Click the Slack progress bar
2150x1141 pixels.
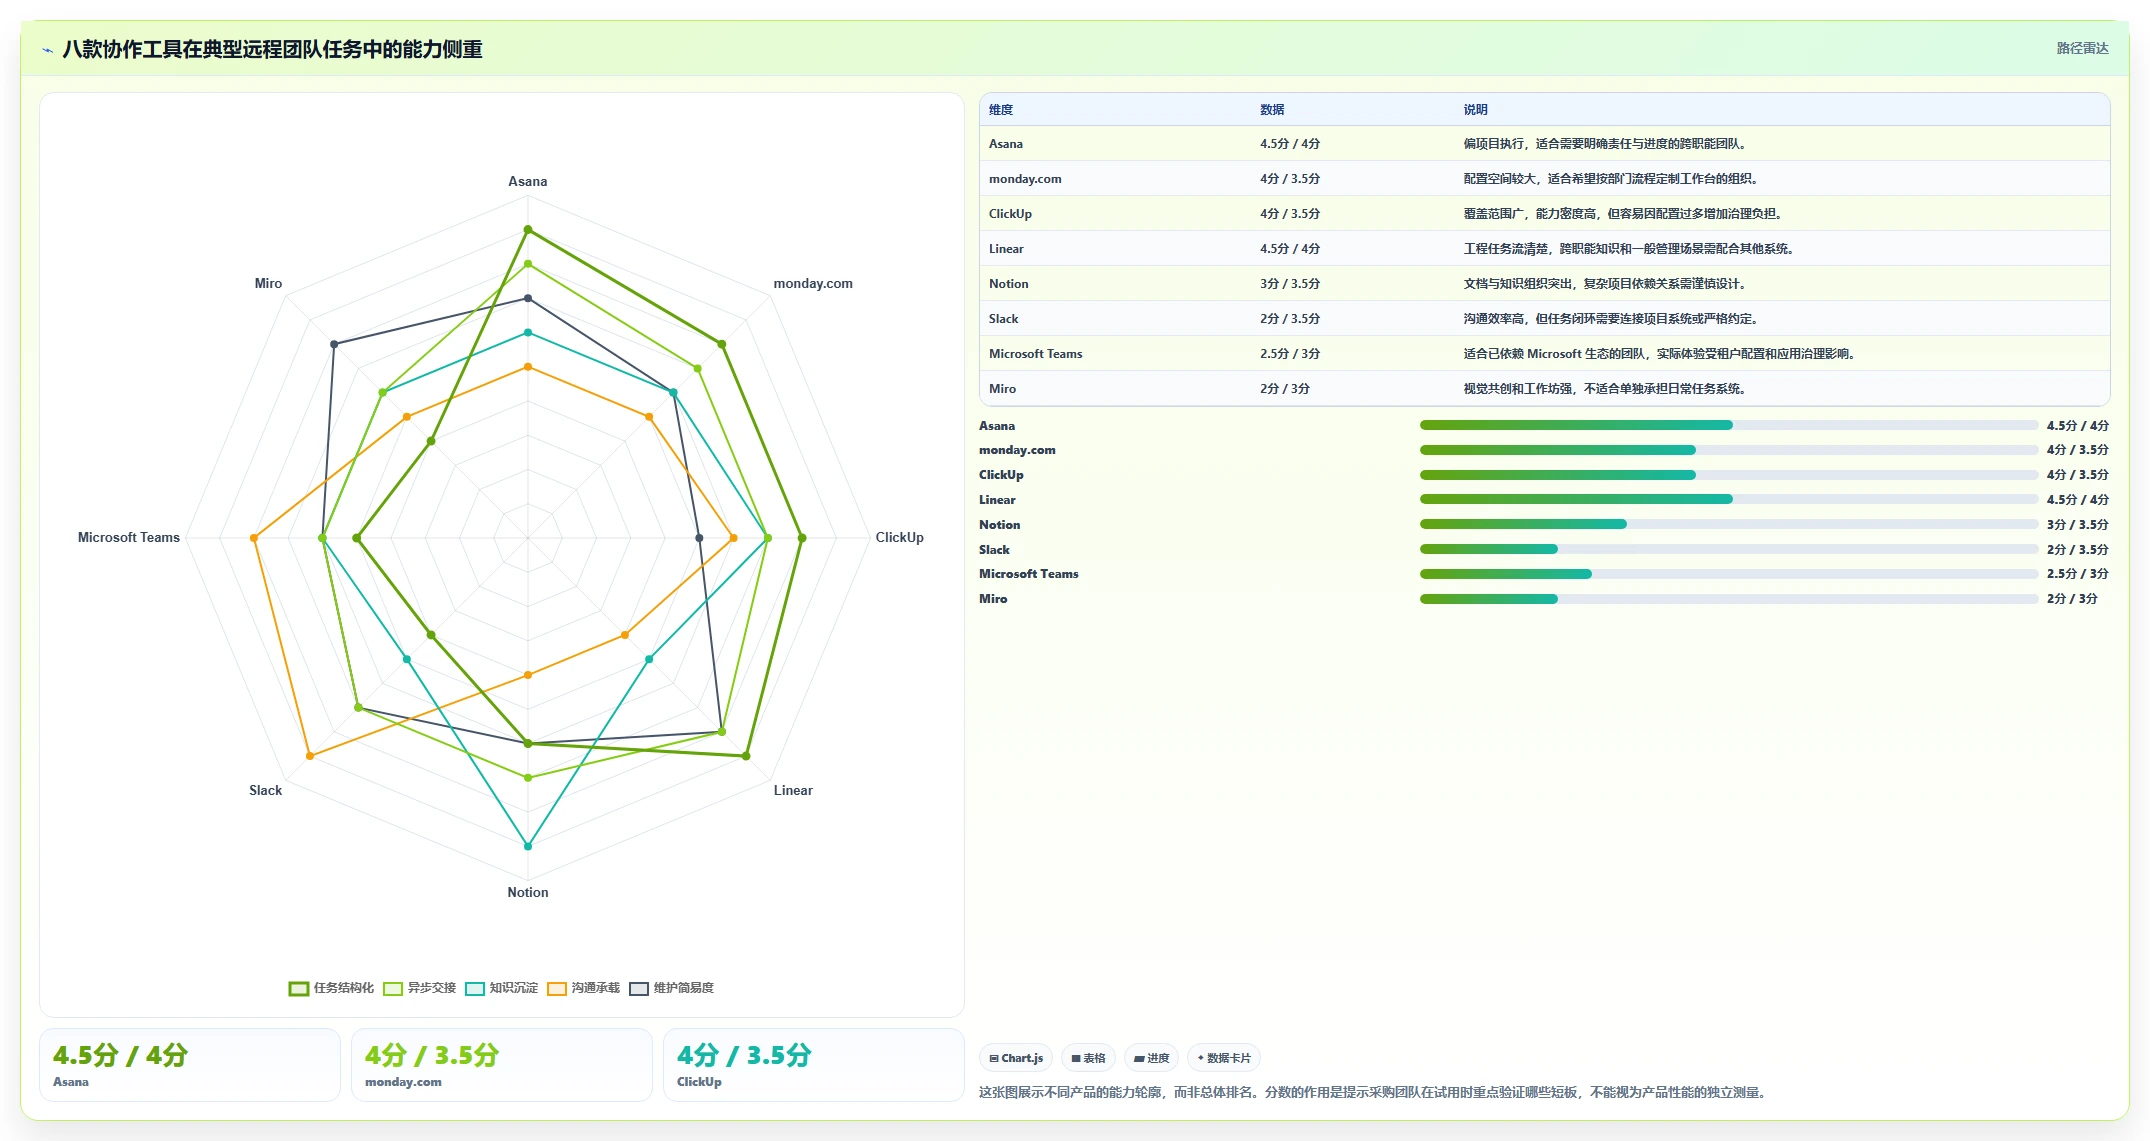pyautogui.click(x=1728, y=549)
